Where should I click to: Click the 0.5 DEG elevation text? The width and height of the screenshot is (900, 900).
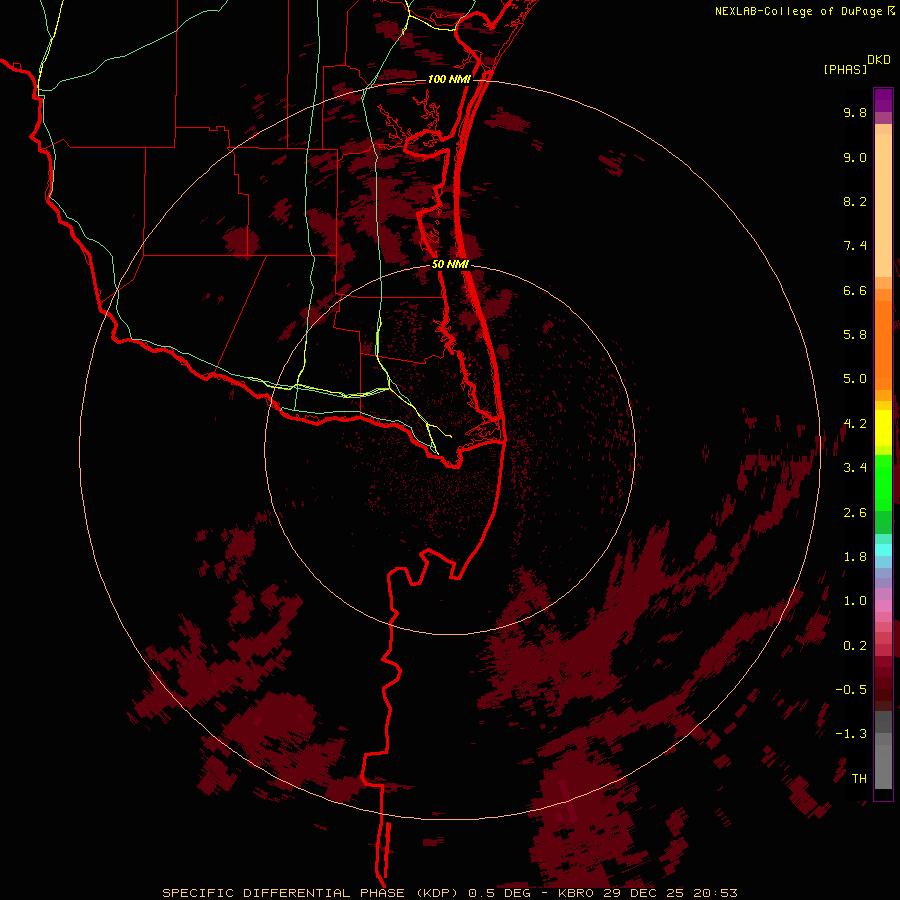500,893
